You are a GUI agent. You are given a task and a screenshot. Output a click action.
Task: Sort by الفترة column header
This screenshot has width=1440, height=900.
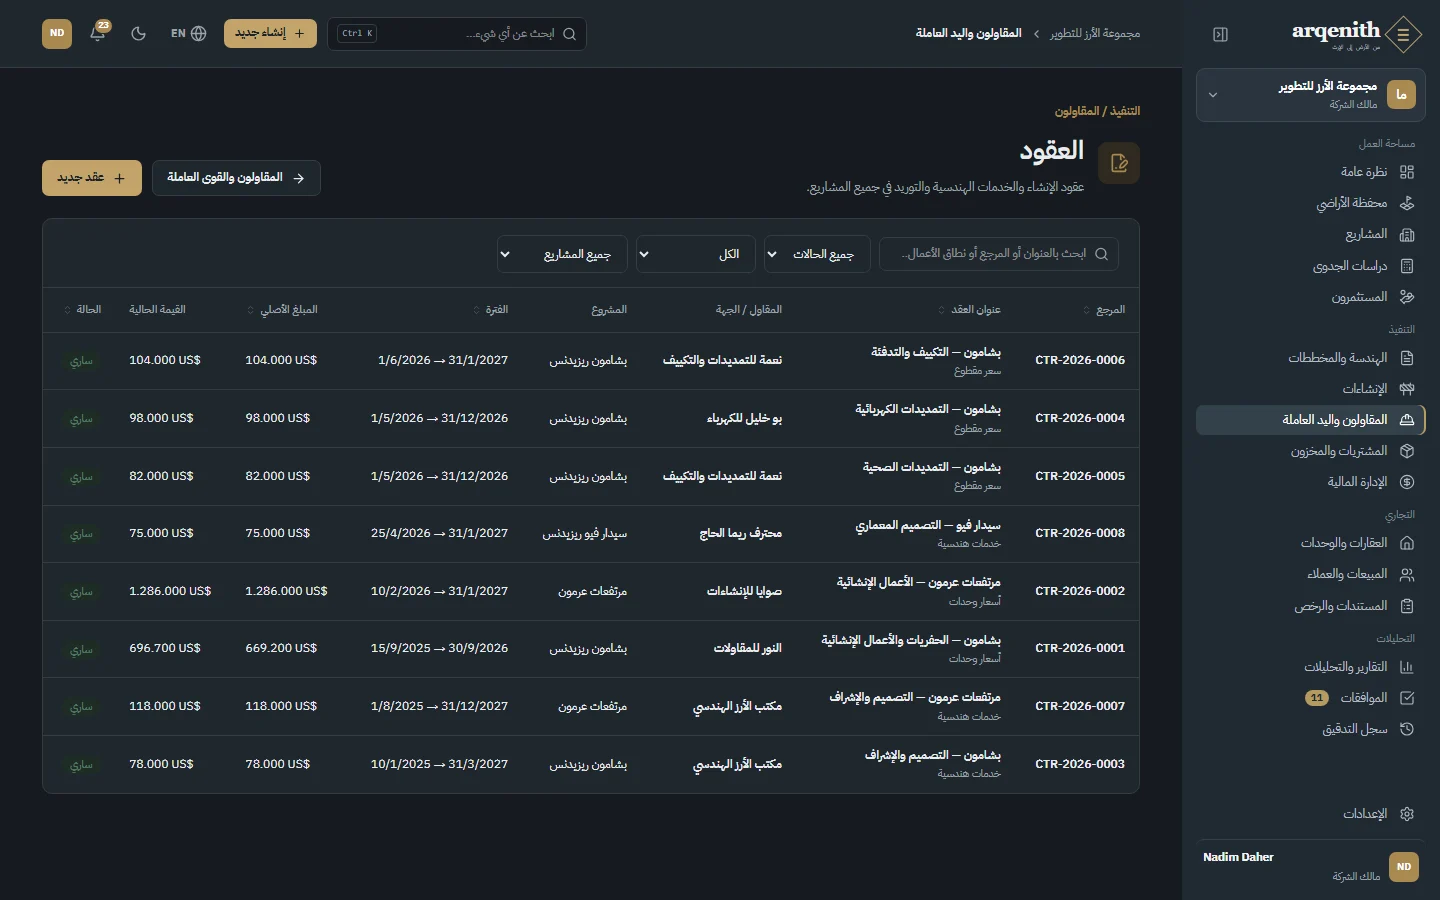click(x=491, y=310)
